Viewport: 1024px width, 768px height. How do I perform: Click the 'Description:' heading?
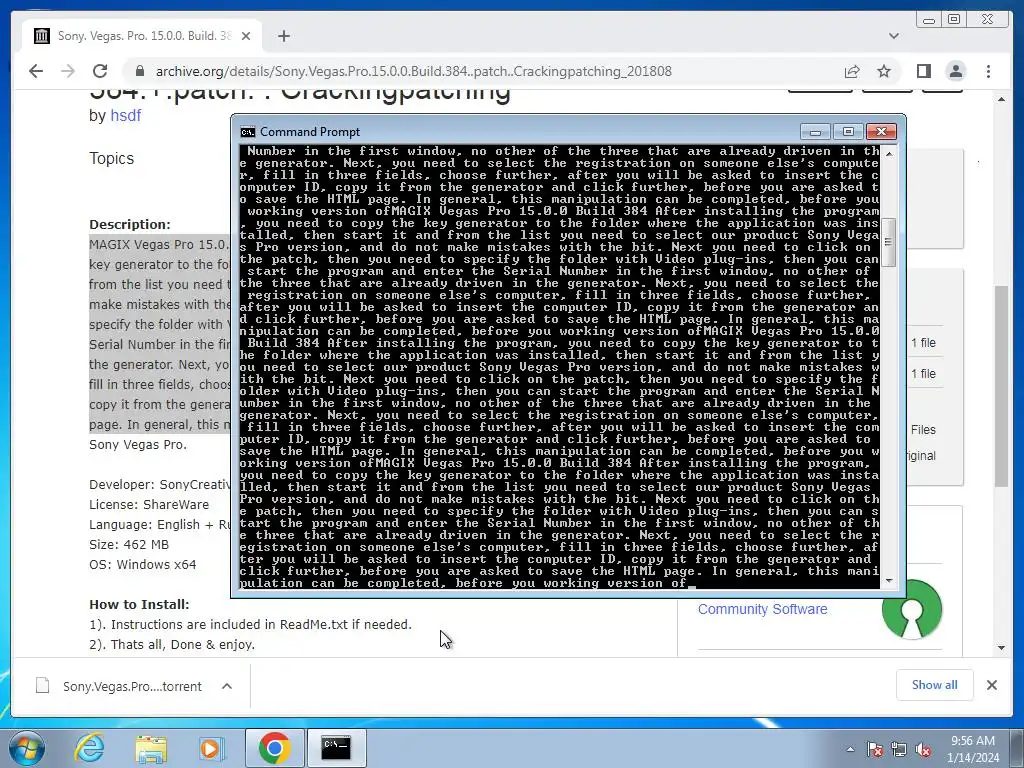click(129, 225)
